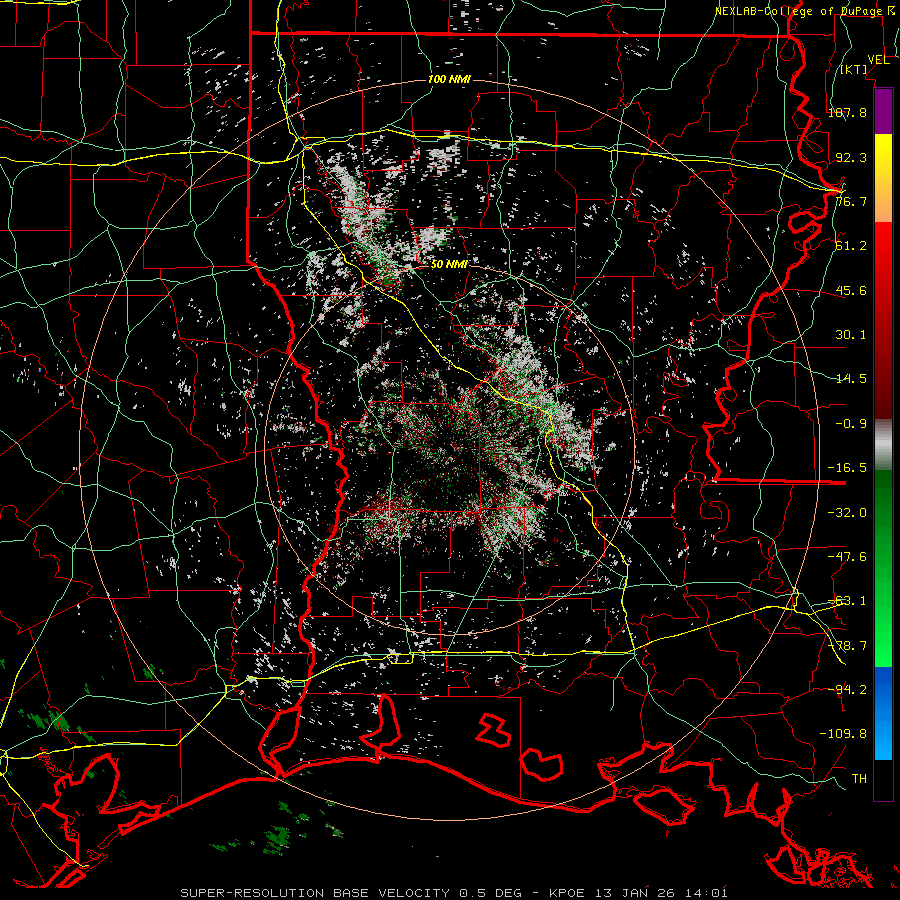Pick the gray near-zero segment of velocity bar
Screen dimensions: 900x900
pyautogui.click(x=883, y=445)
